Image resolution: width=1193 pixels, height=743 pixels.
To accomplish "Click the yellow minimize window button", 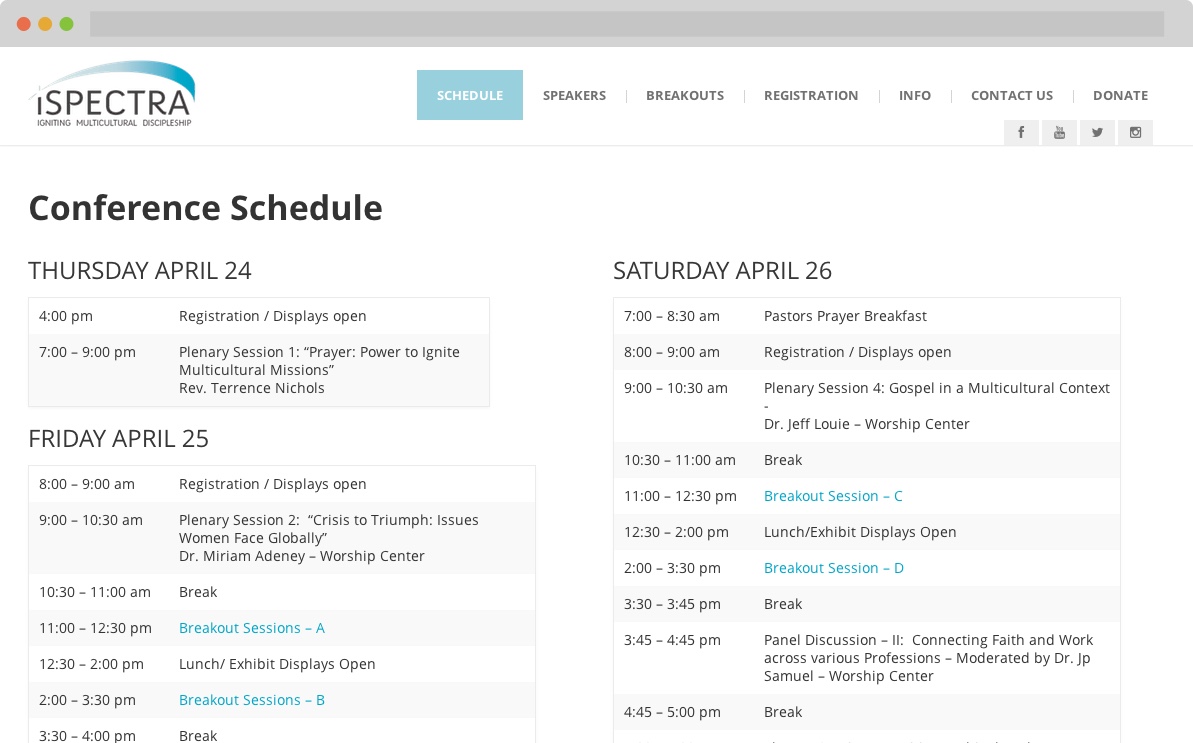I will click(x=44, y=23).
